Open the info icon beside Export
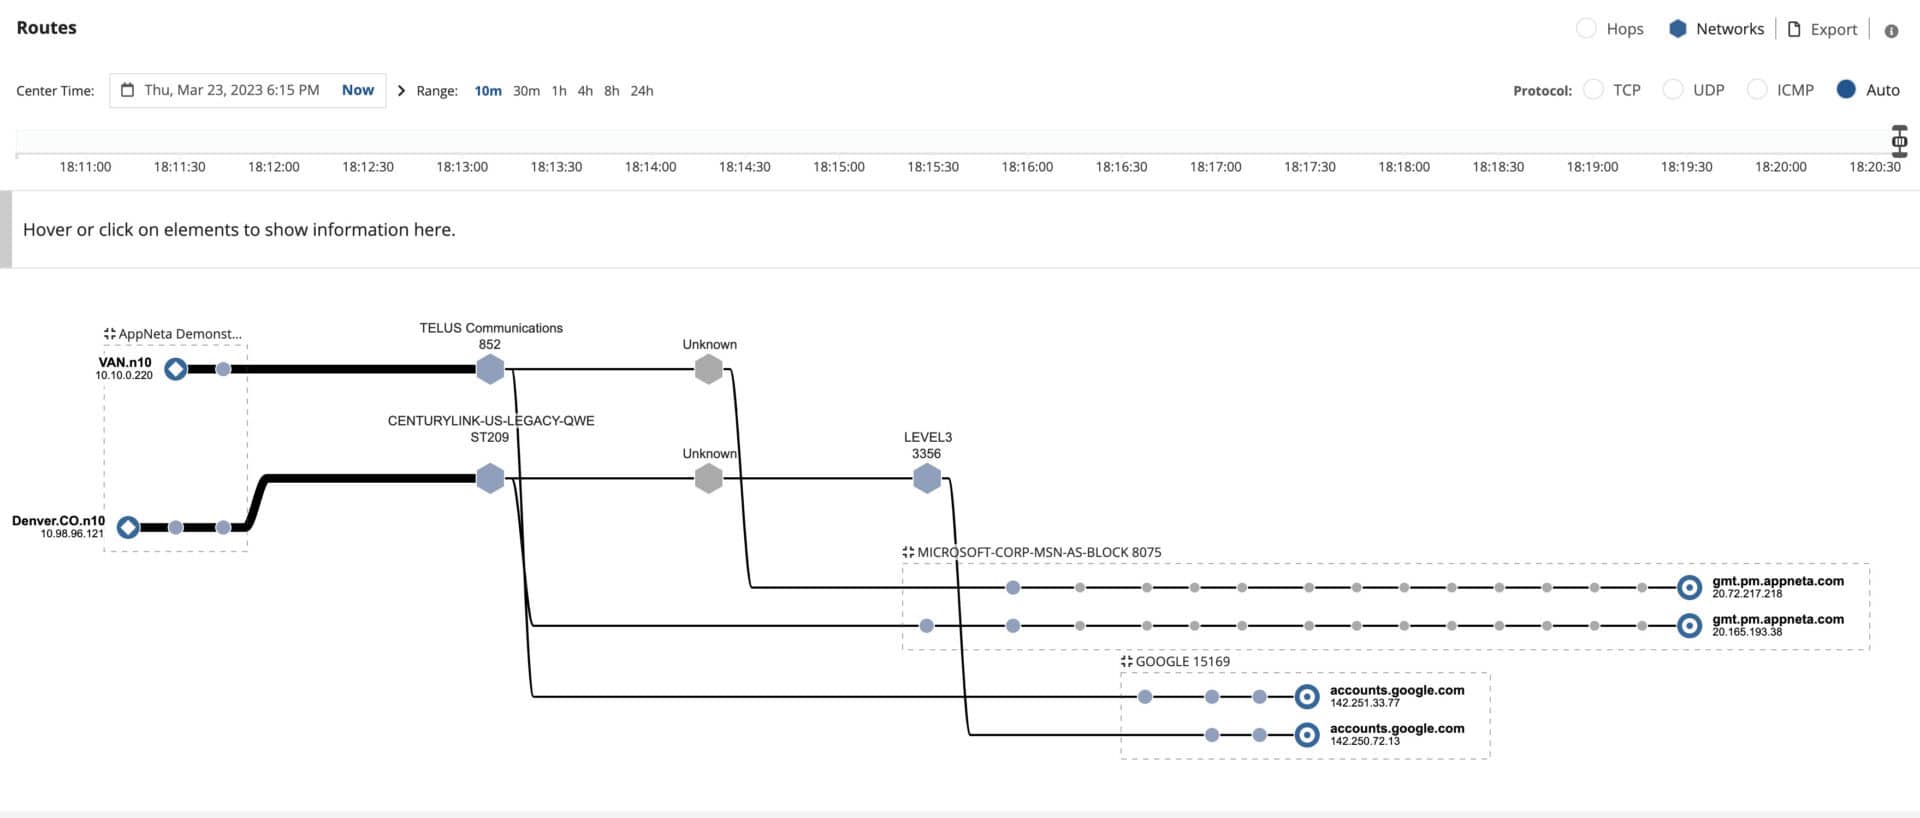1920x818 pixels. click(1891, 31)
